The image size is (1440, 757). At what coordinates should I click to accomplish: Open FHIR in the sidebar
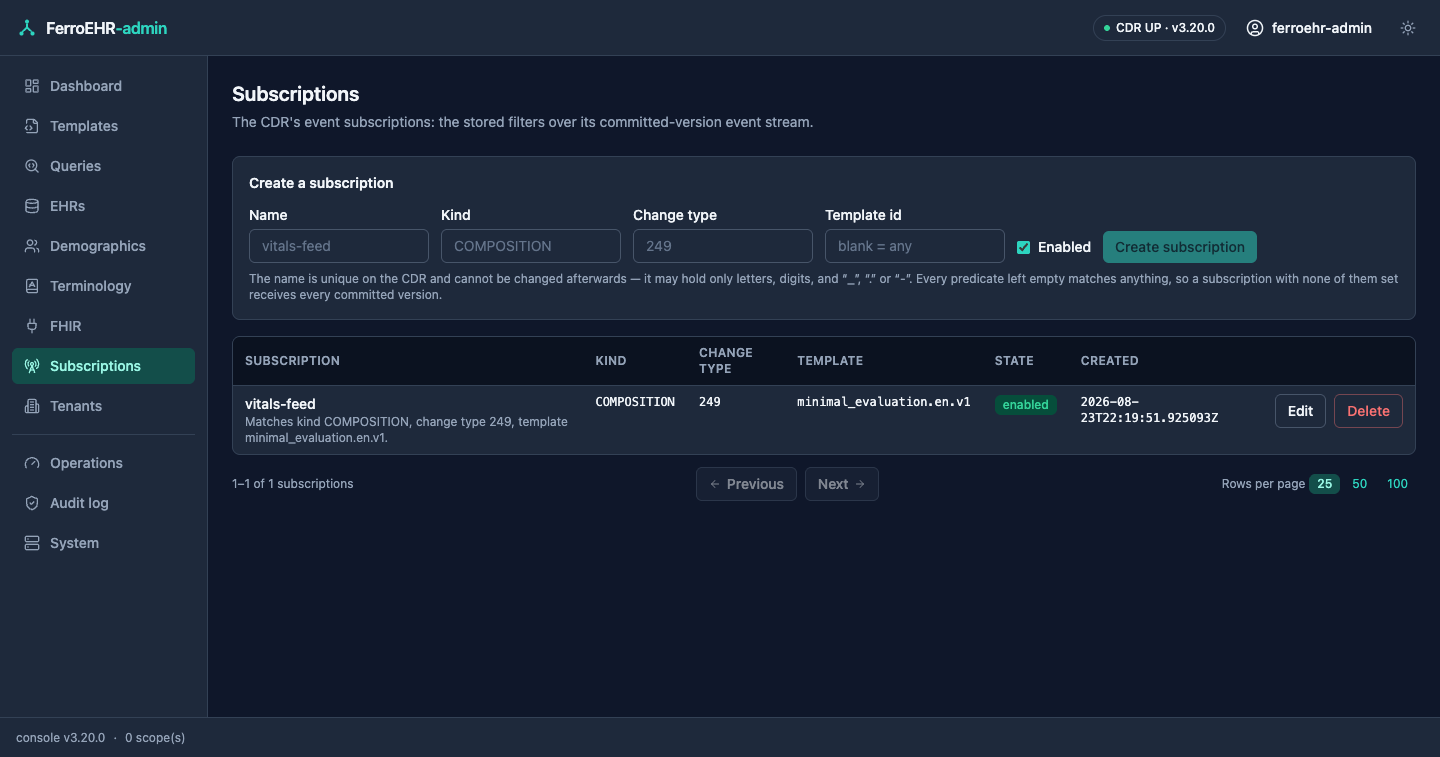pos(103,326)
